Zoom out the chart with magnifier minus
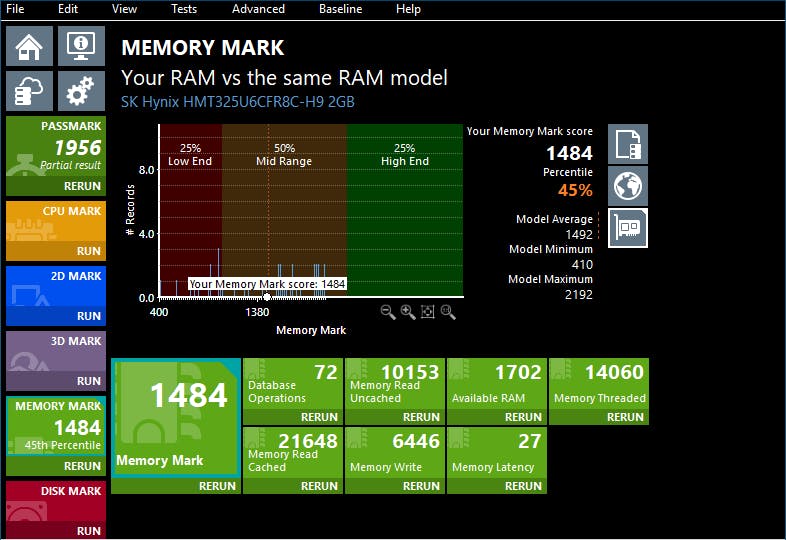Image resolution: width=786 pixels, height=540 pixels. point(387,312)
